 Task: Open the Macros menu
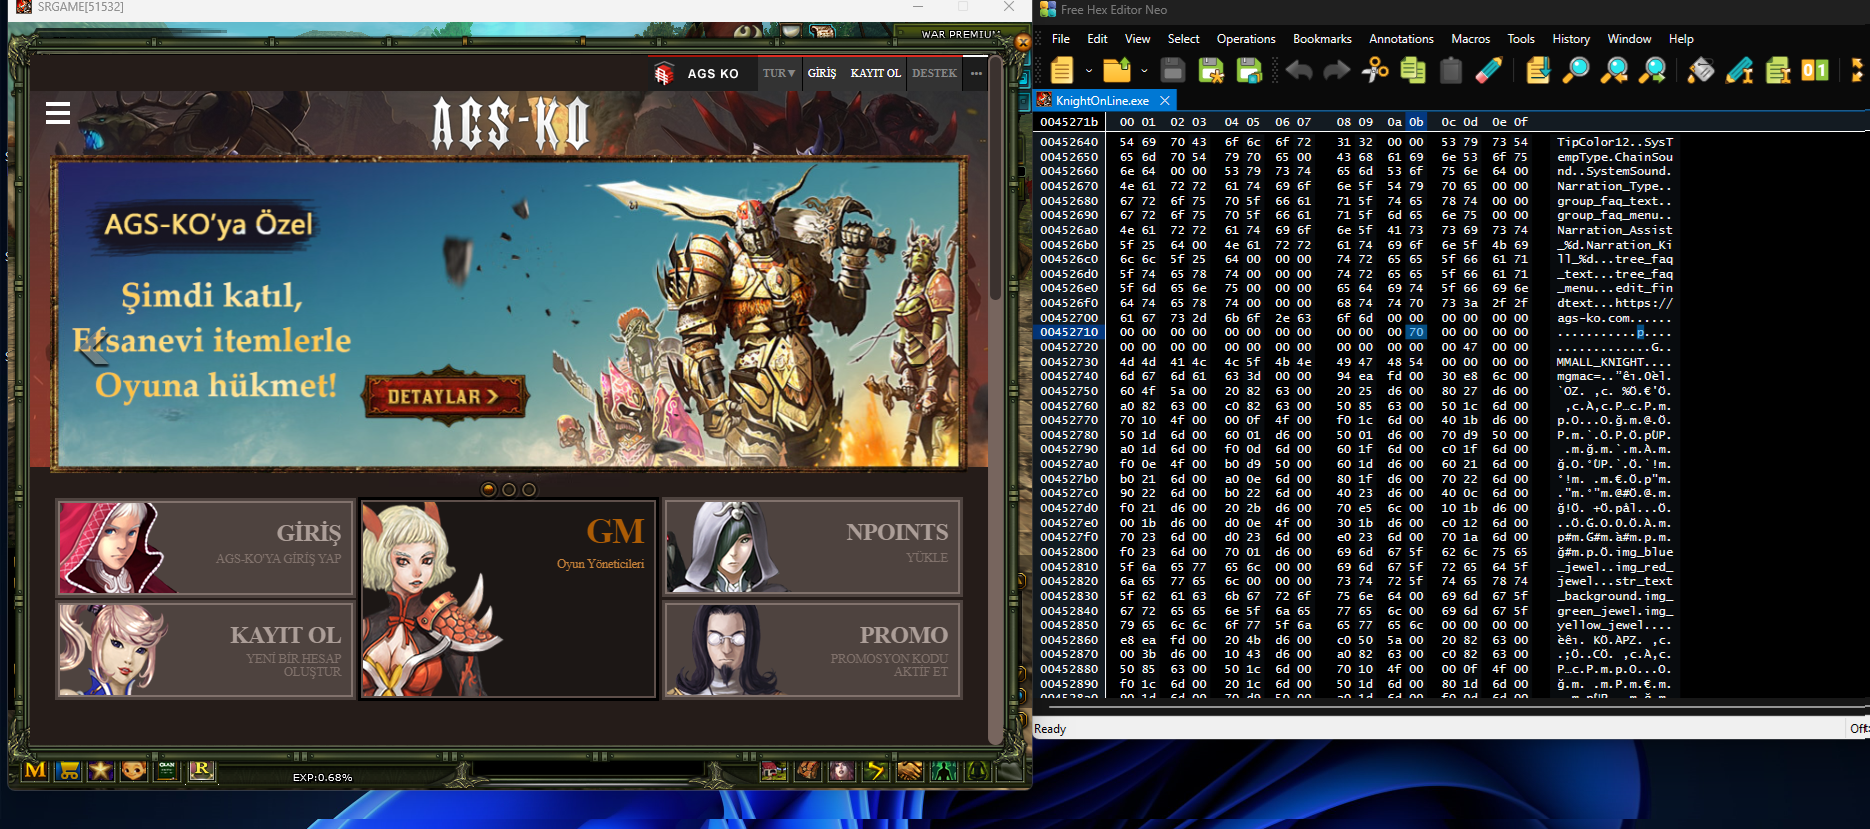point(1470,39)
